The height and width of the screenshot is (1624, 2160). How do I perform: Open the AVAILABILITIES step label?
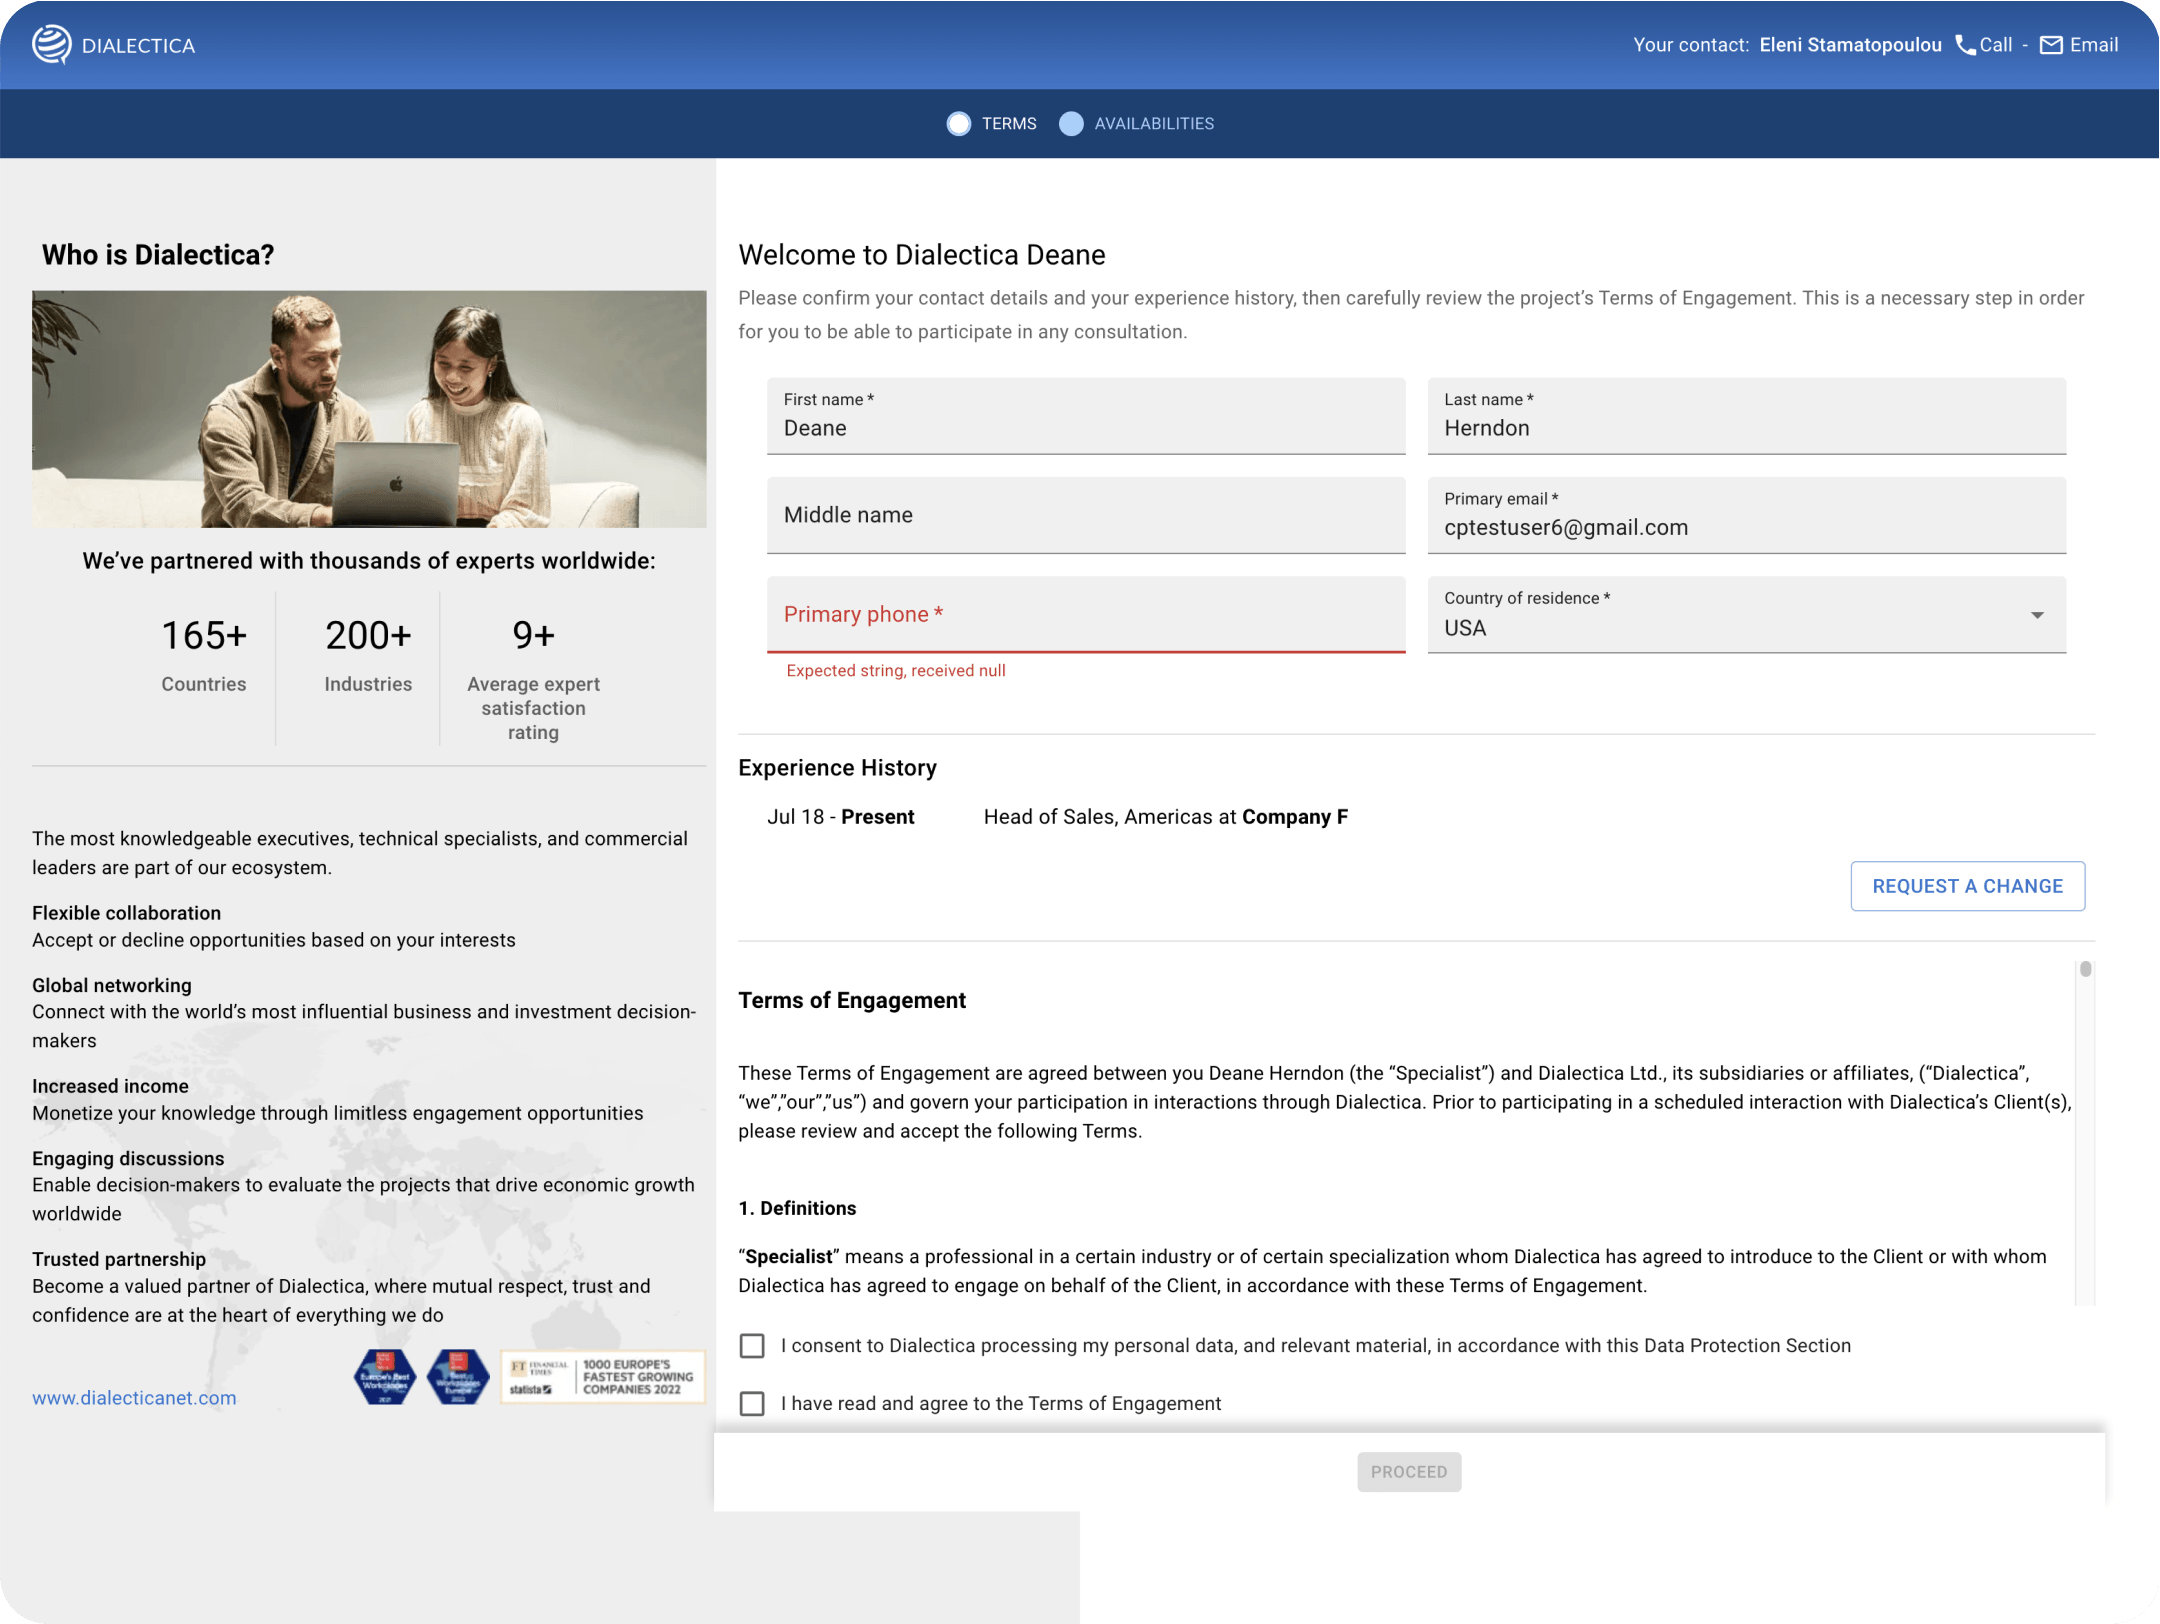click(x=1154, y=123)
